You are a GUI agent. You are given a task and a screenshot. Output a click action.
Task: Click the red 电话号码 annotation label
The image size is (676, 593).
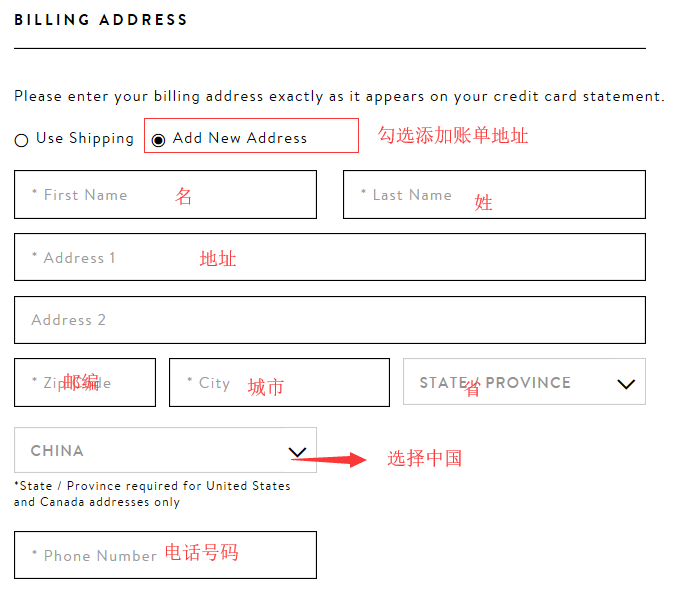tap(201, 552)
